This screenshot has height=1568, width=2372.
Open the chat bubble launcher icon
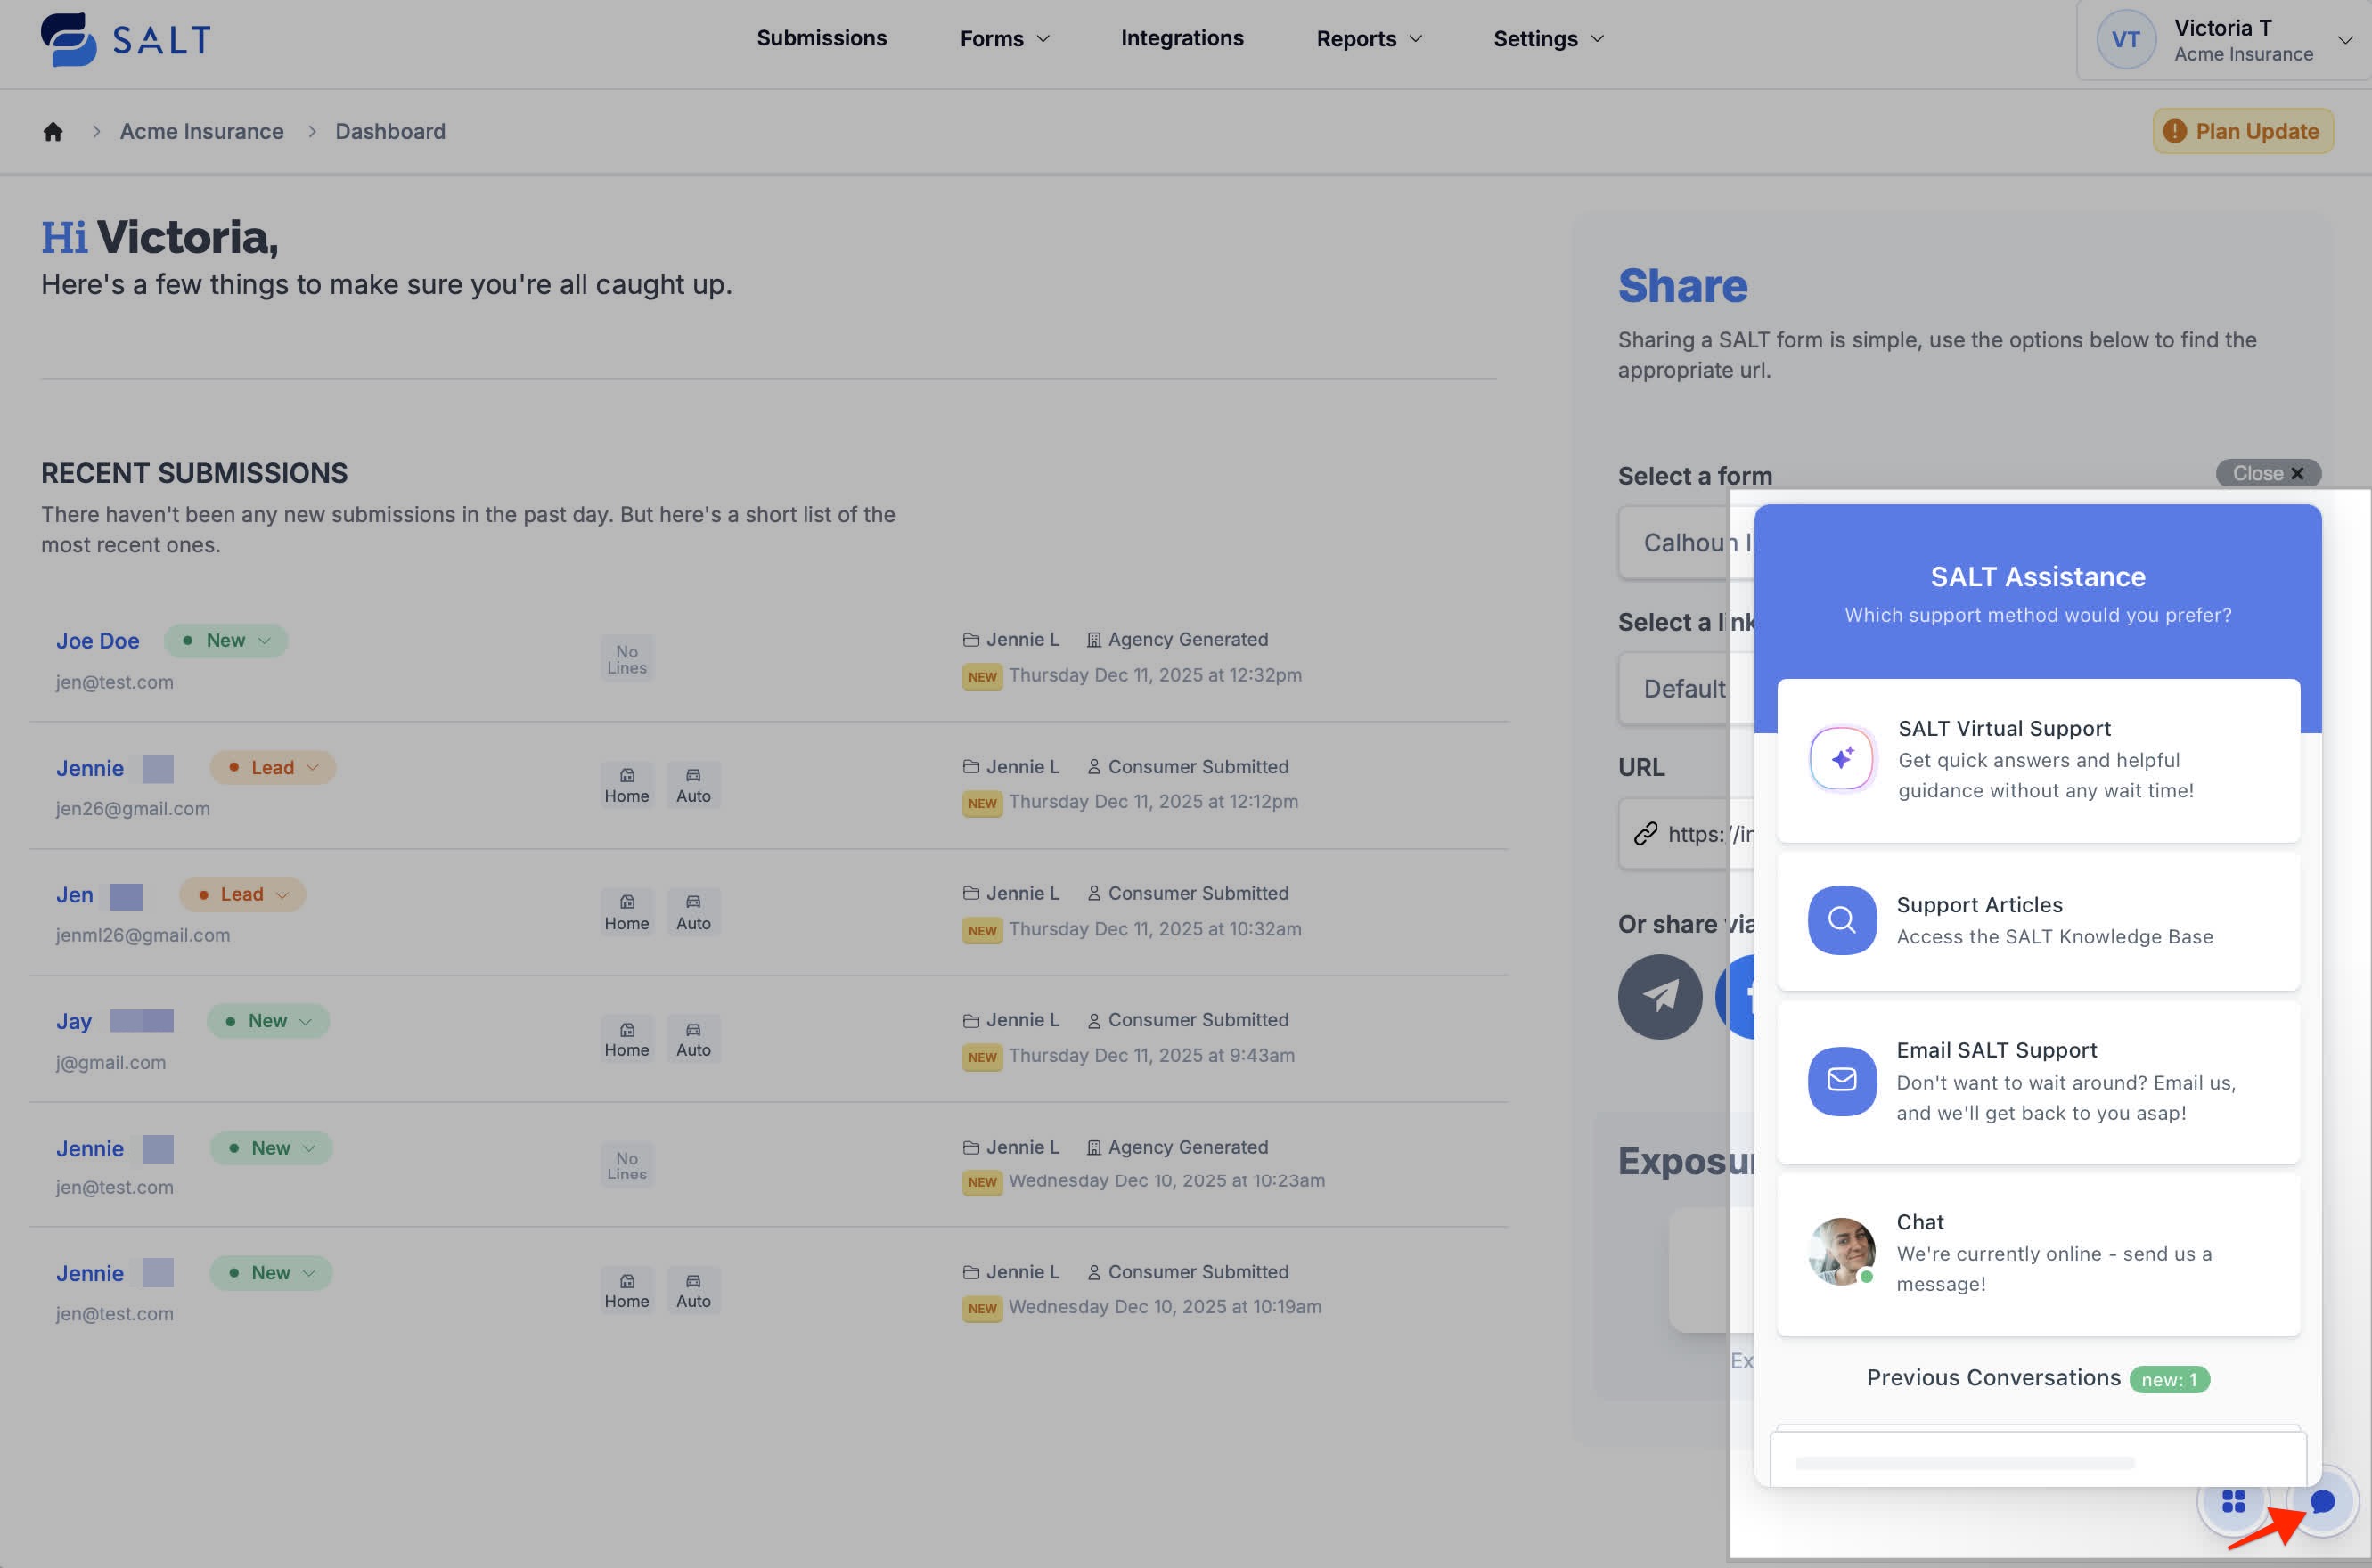pos(2323,1501)
